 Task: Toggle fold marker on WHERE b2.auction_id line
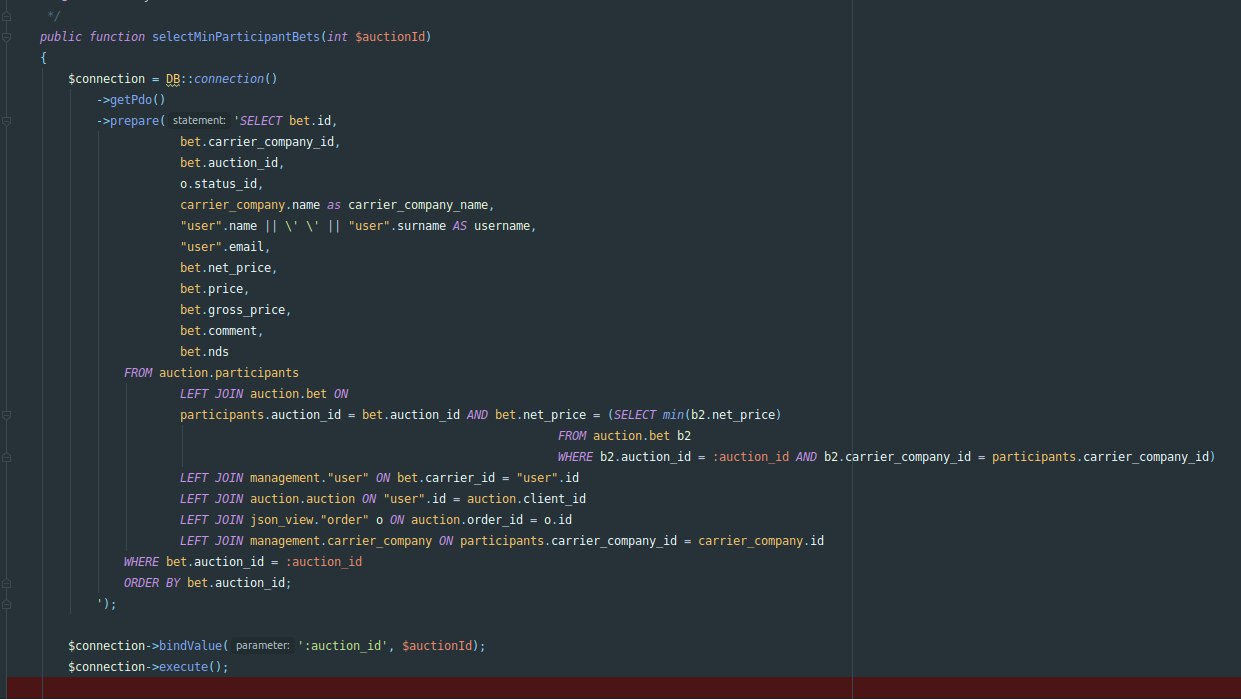(7, 456)
